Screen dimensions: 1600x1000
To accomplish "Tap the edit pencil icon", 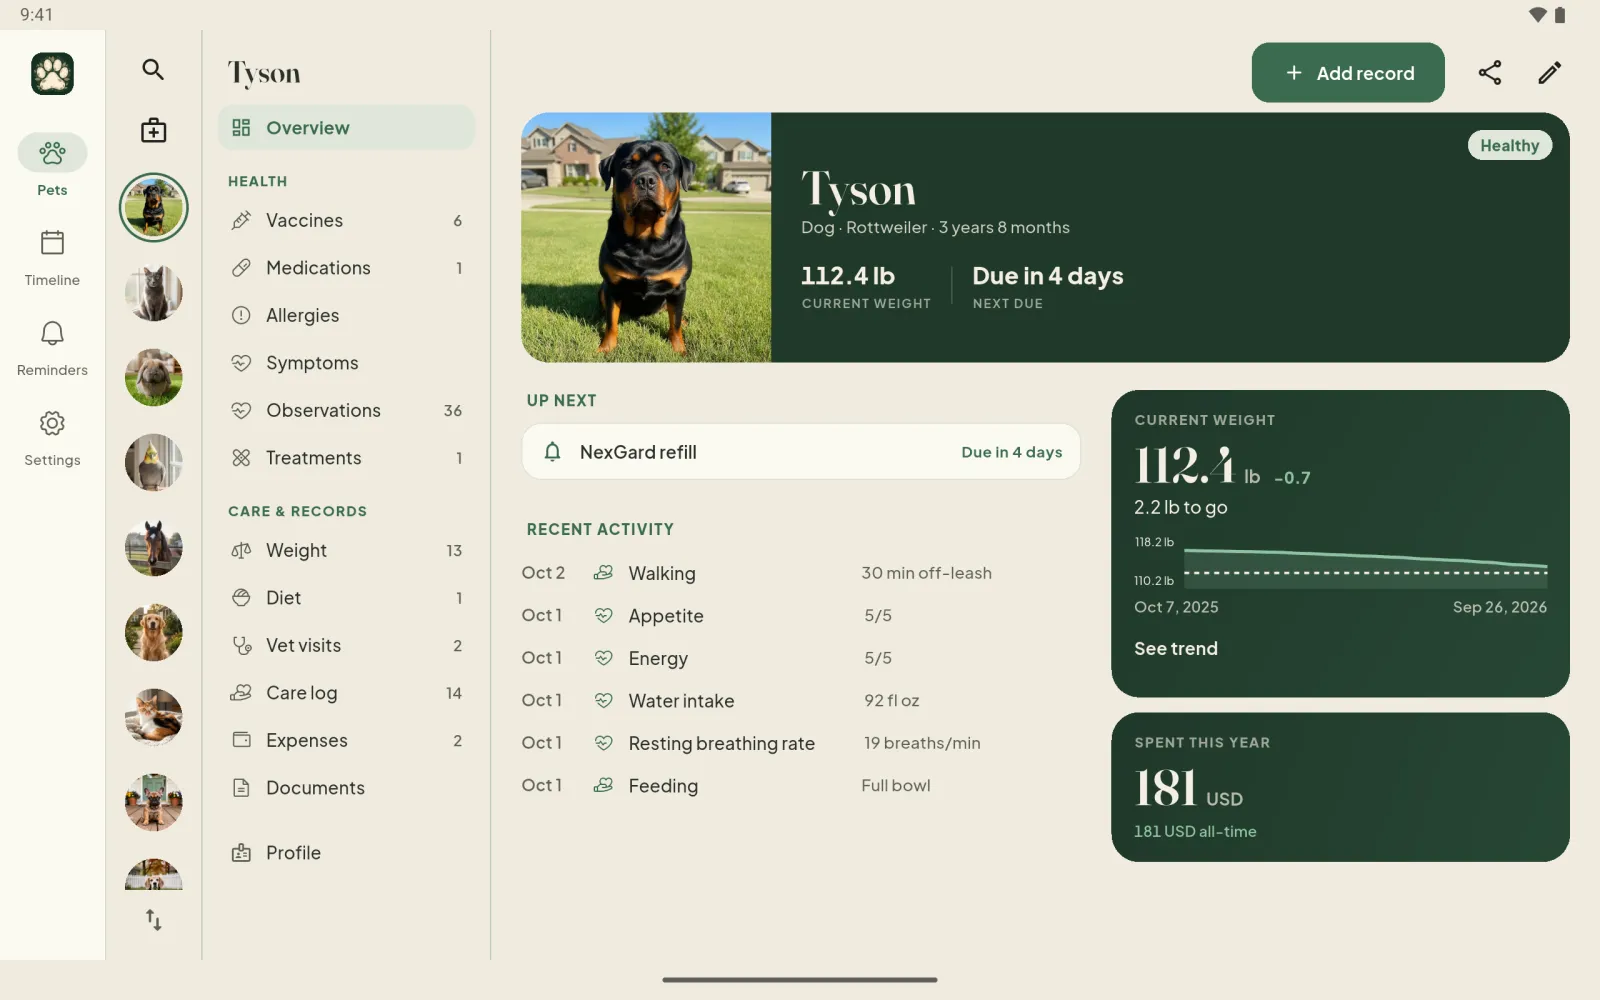I will click(x=1549, y=72).
